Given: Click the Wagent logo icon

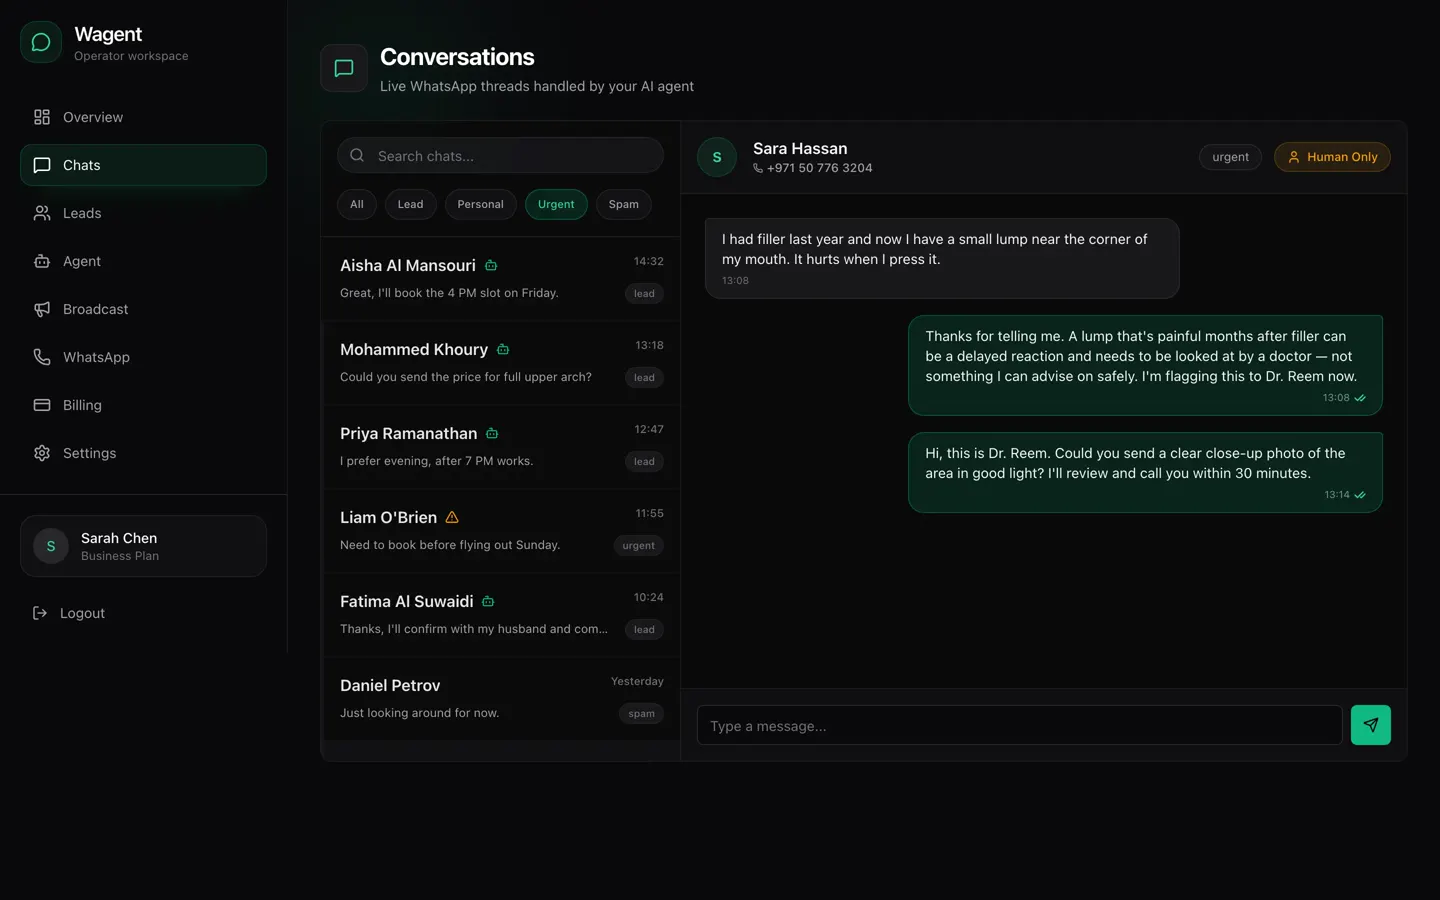Looking at the screenshot, I should coord(41,42).
